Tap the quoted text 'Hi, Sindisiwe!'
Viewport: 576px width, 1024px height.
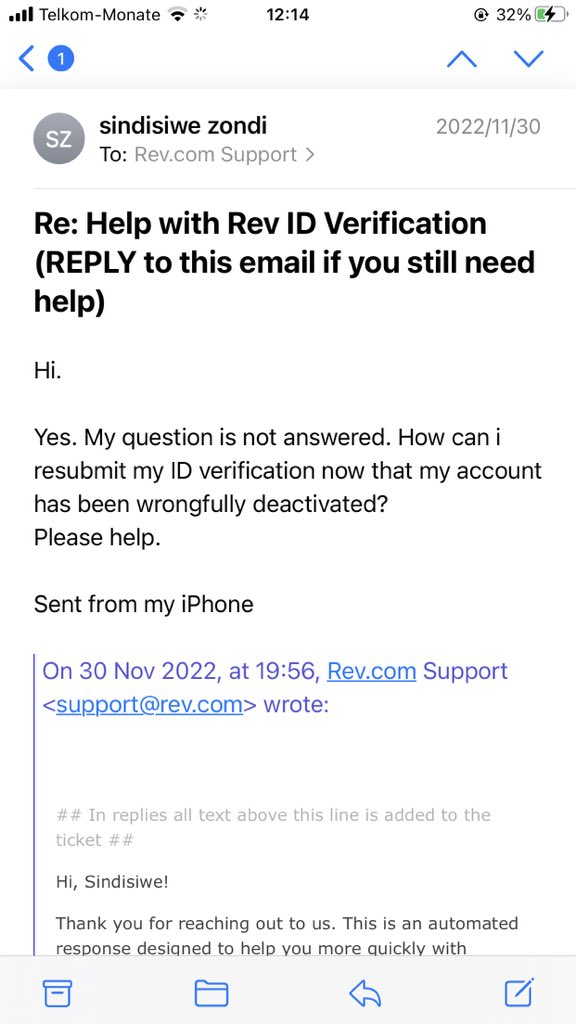[x=112, y=883]
